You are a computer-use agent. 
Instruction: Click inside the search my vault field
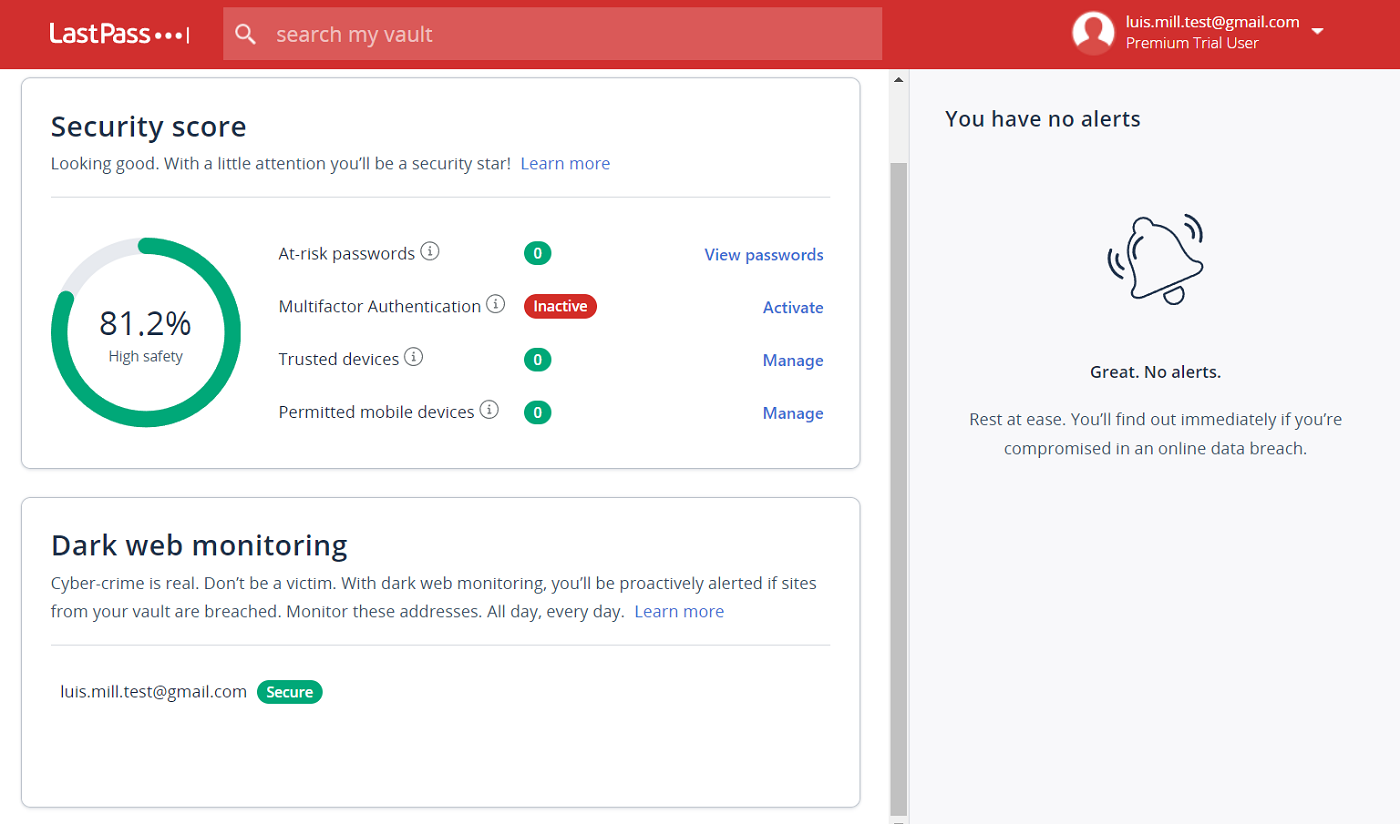(x=552, y=33)
